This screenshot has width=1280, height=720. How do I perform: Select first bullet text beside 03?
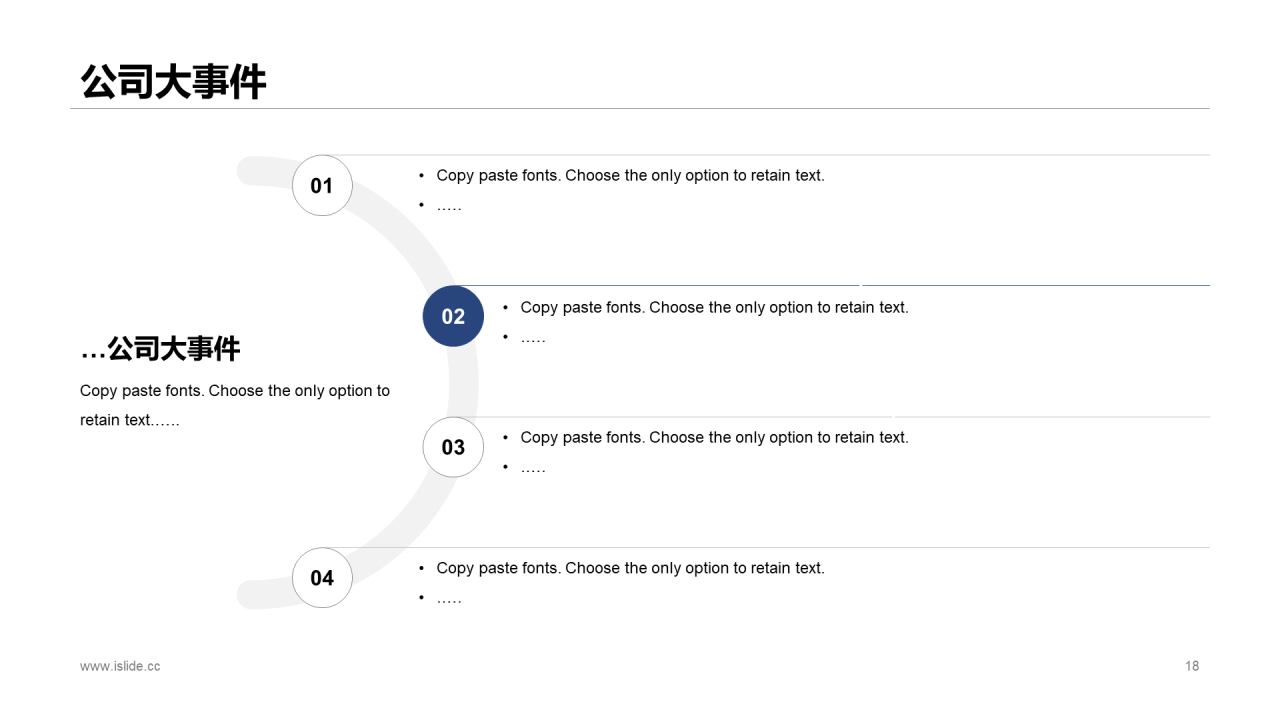(714, 437)
